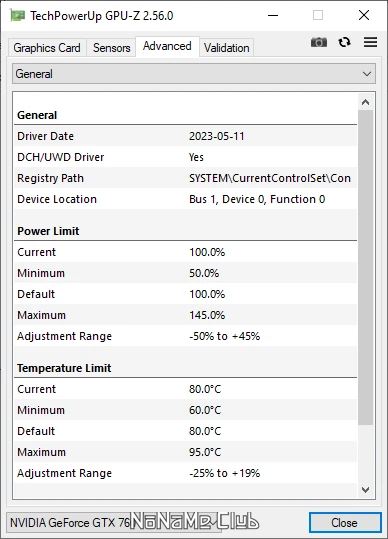This screenshot has height=539, width=388.
Task: Click the chevron arrow of the General combo box
Action: (367, 74)
